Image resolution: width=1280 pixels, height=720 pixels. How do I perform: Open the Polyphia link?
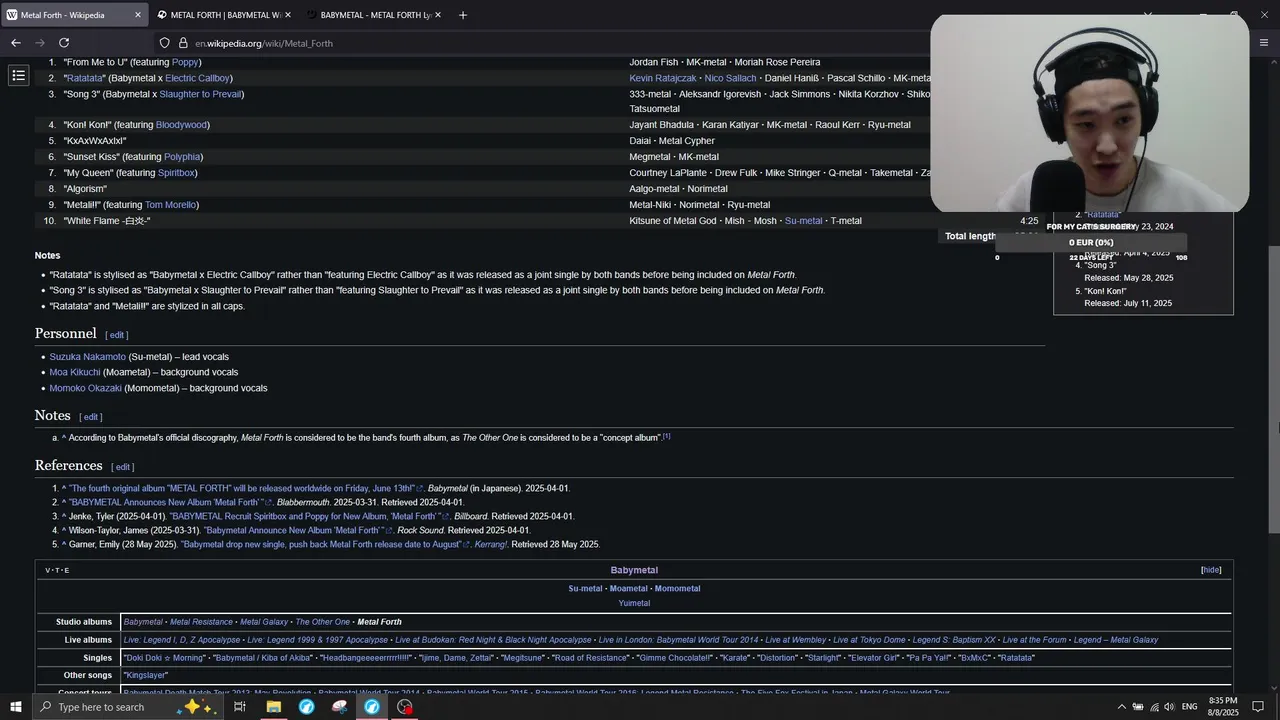pyautogui.click(x=182, y=157)
